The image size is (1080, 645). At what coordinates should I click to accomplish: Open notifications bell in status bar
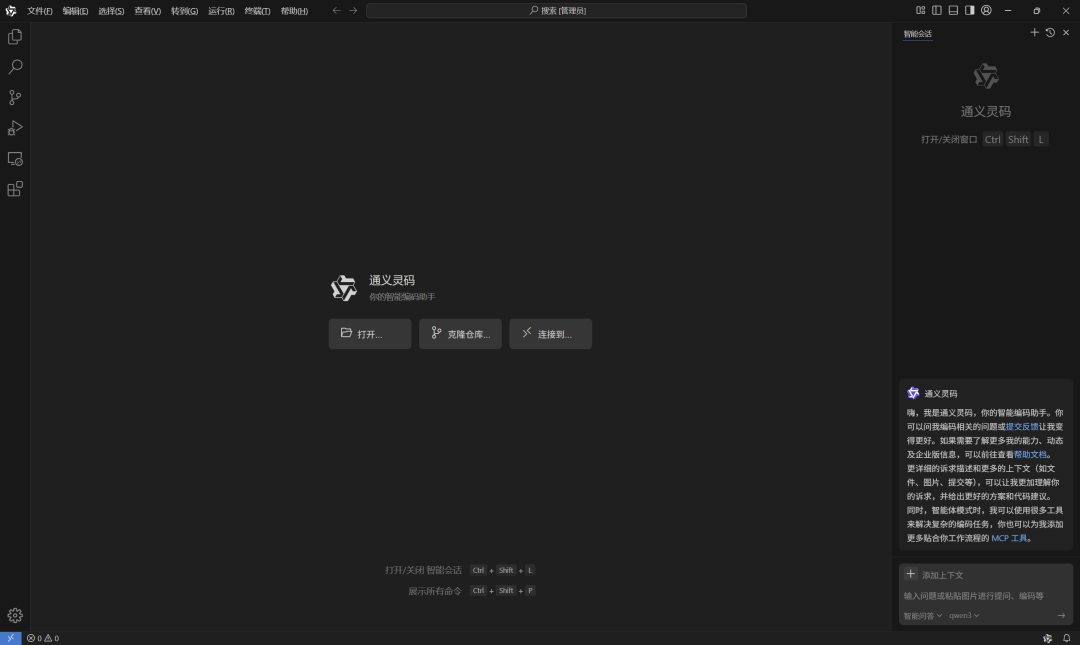1066,638
